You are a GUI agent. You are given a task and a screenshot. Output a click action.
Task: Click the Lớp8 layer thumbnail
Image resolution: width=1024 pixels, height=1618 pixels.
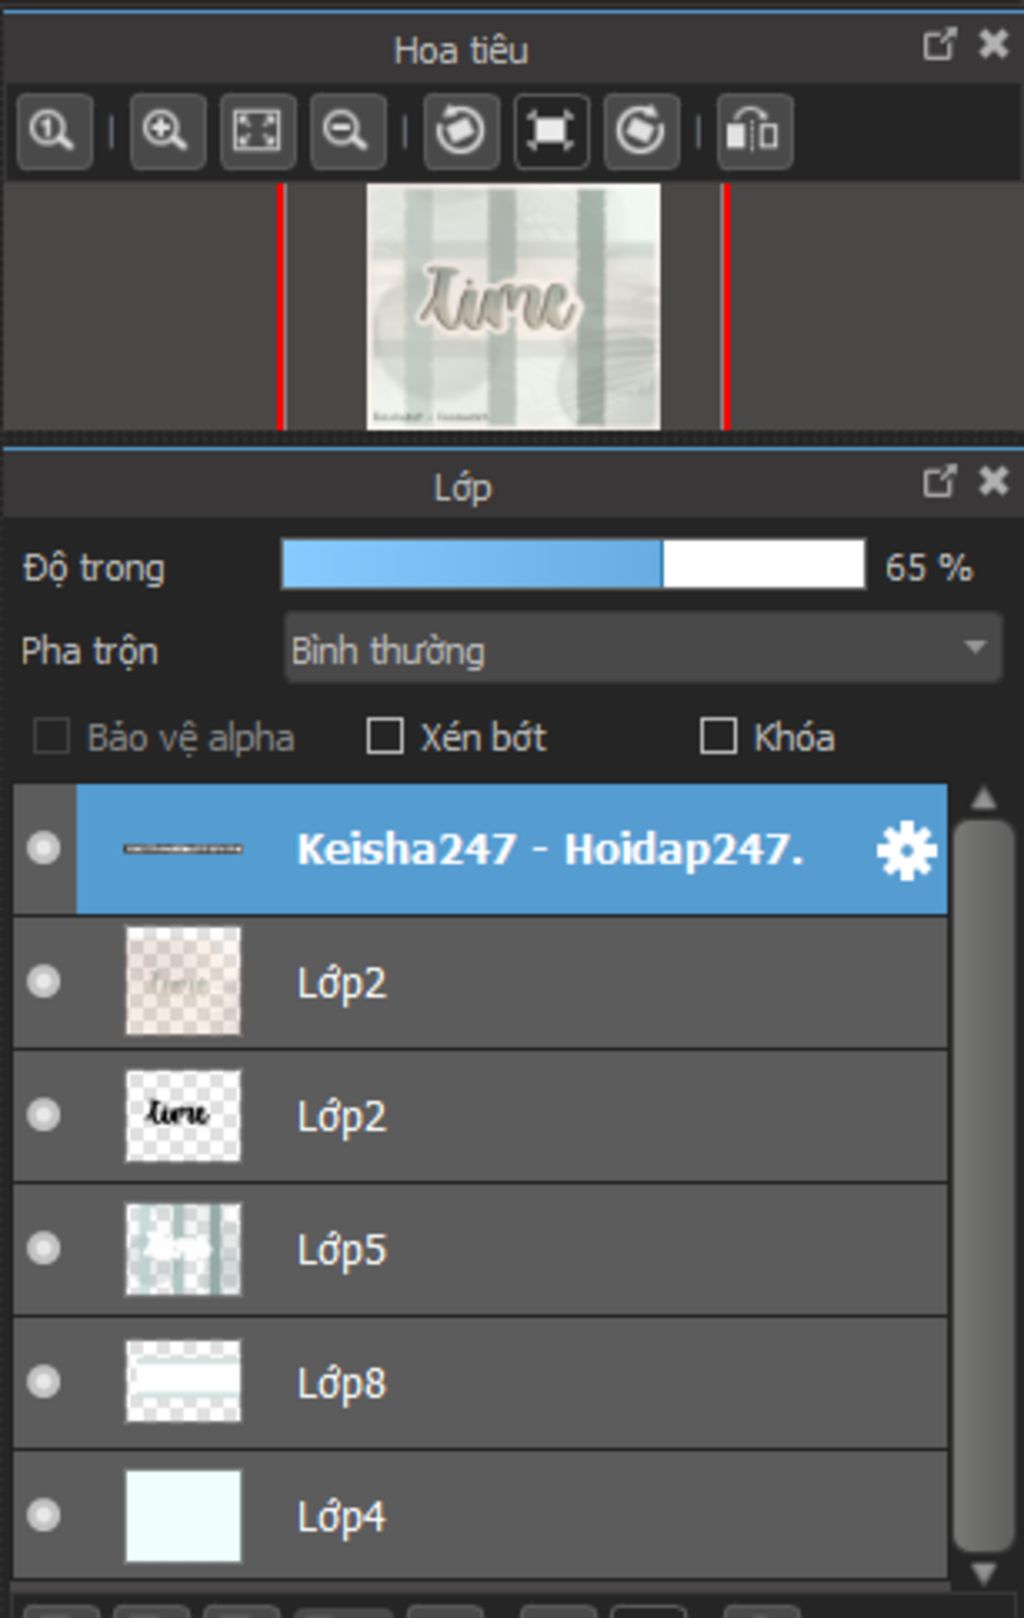pyautogui.click(x=183, y=1382)
